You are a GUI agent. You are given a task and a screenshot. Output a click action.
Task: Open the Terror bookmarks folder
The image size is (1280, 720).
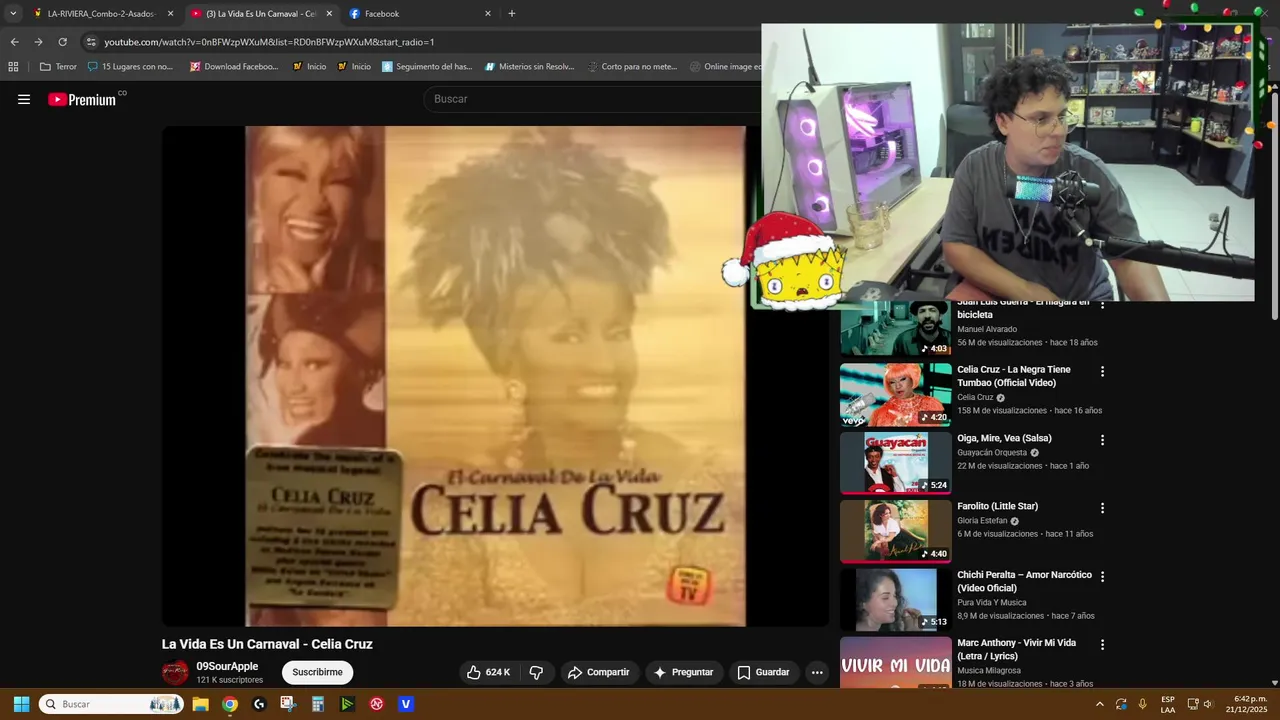point(58,67)
